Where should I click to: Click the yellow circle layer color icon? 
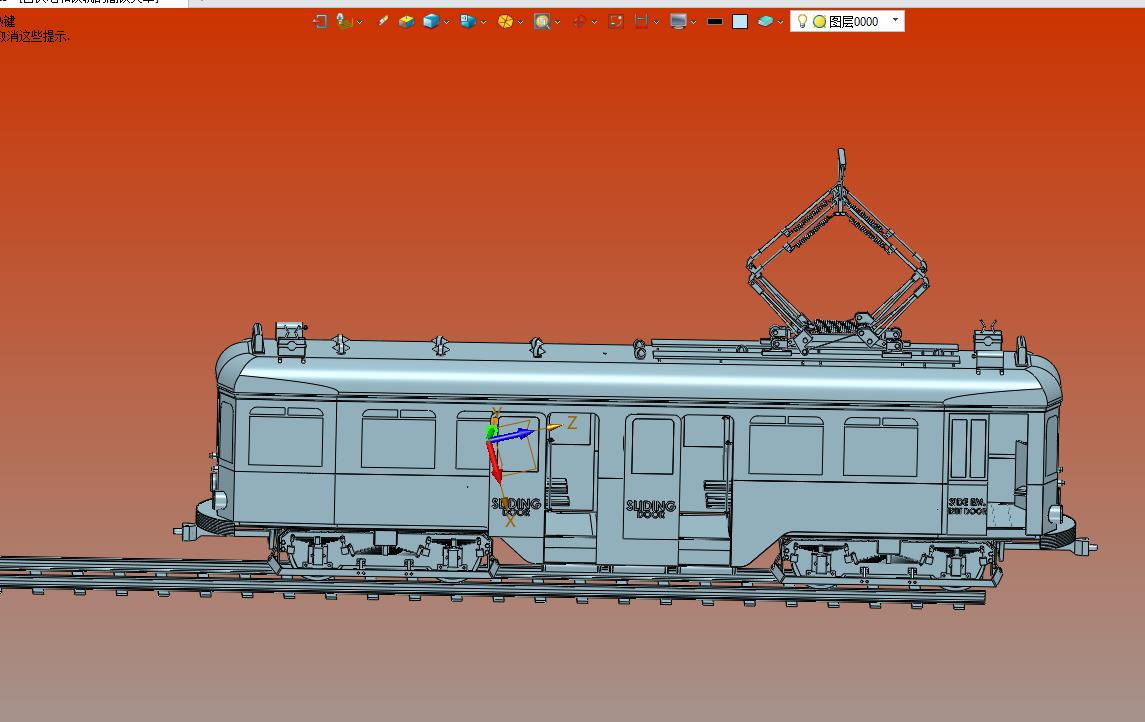(x=819, y=22)
